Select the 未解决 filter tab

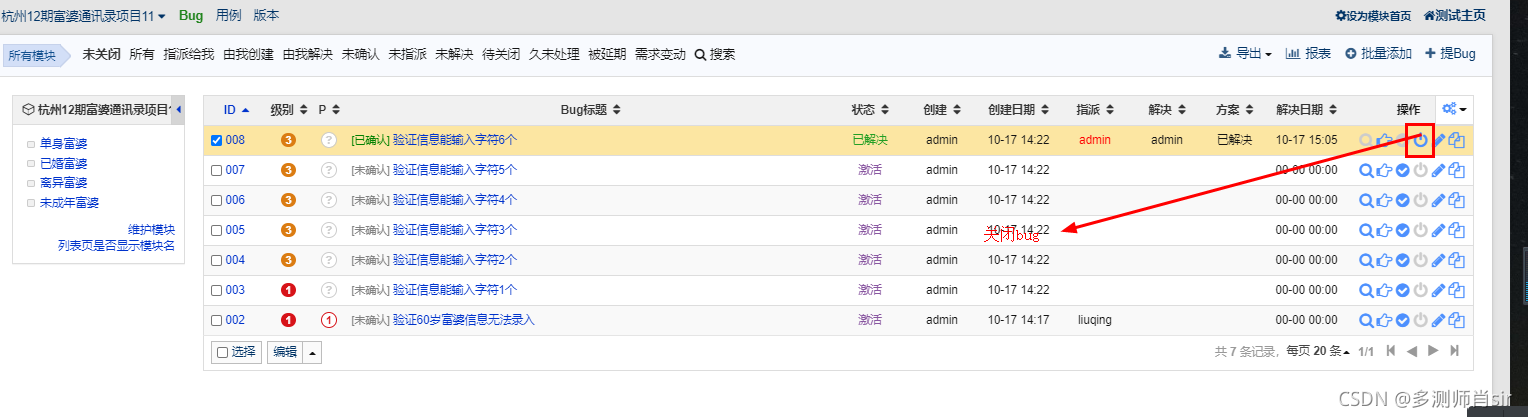[454, 54]
